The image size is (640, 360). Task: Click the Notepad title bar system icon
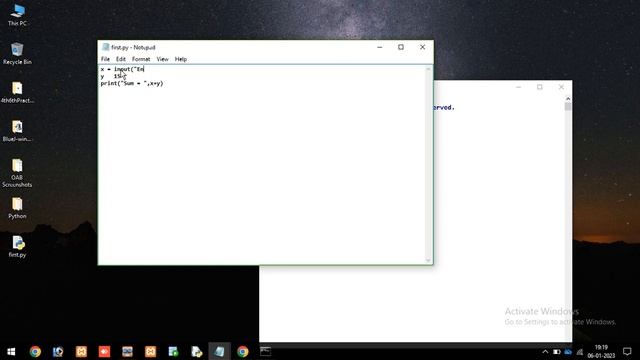coord(106,47)
